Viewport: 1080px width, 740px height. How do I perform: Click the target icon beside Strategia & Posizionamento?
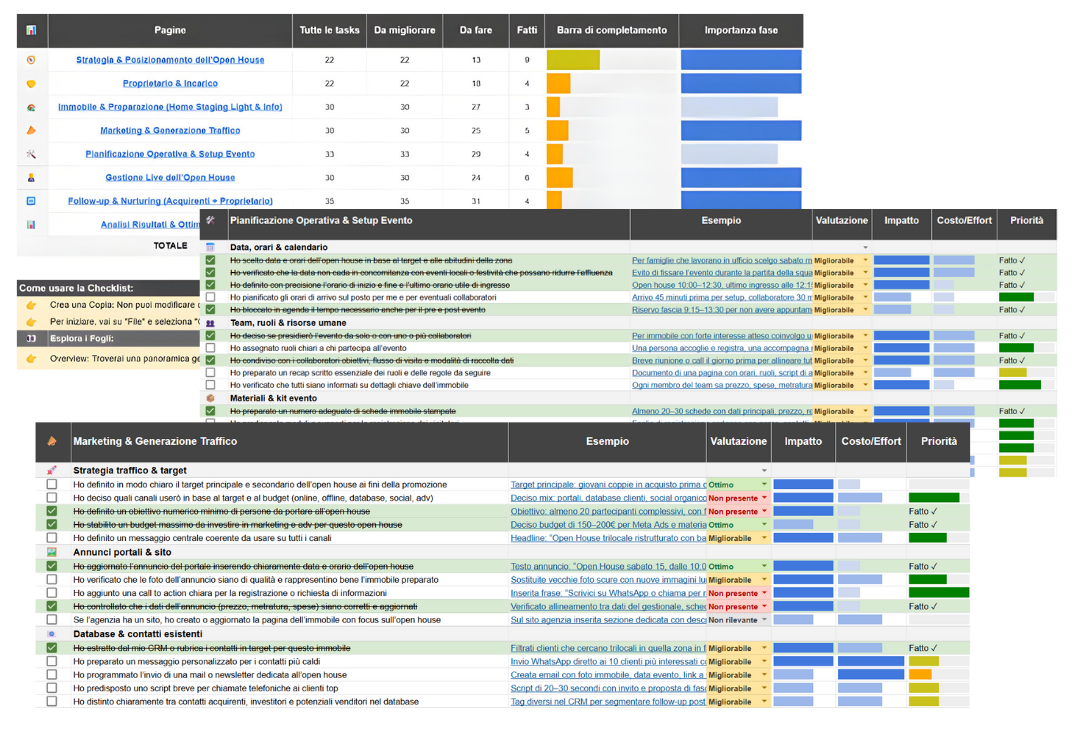pyautogui.click(x=31, y=60)
